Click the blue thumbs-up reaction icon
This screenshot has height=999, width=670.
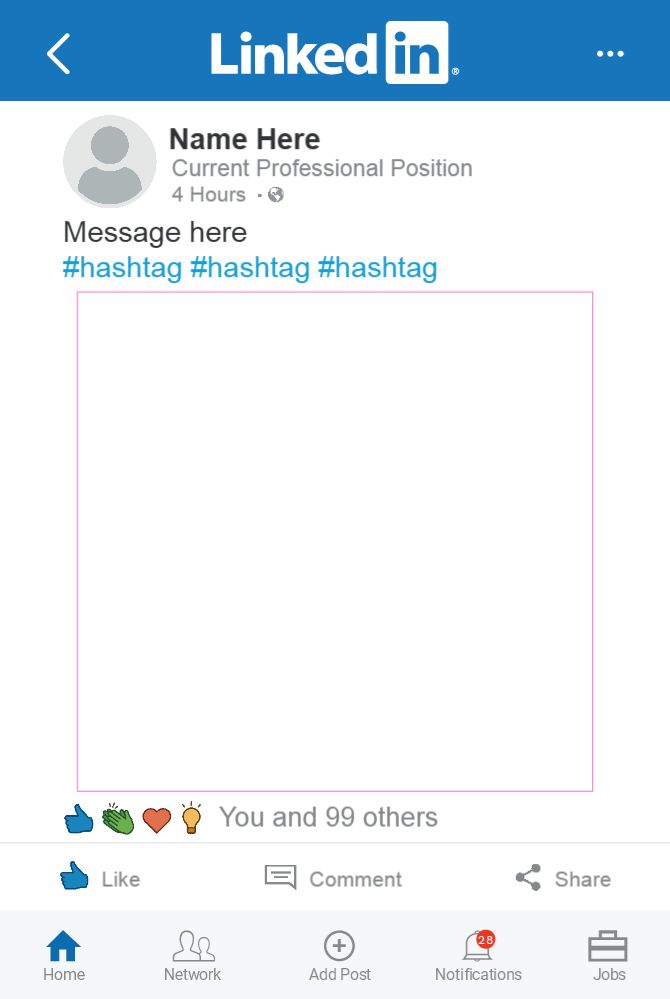coord(79,820)
